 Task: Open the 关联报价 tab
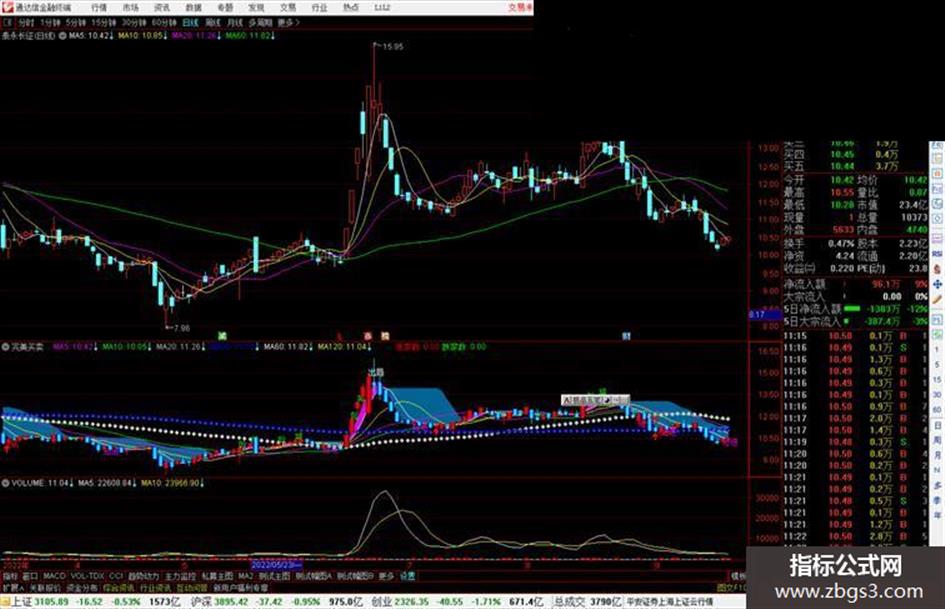click(x=45, y=587)
